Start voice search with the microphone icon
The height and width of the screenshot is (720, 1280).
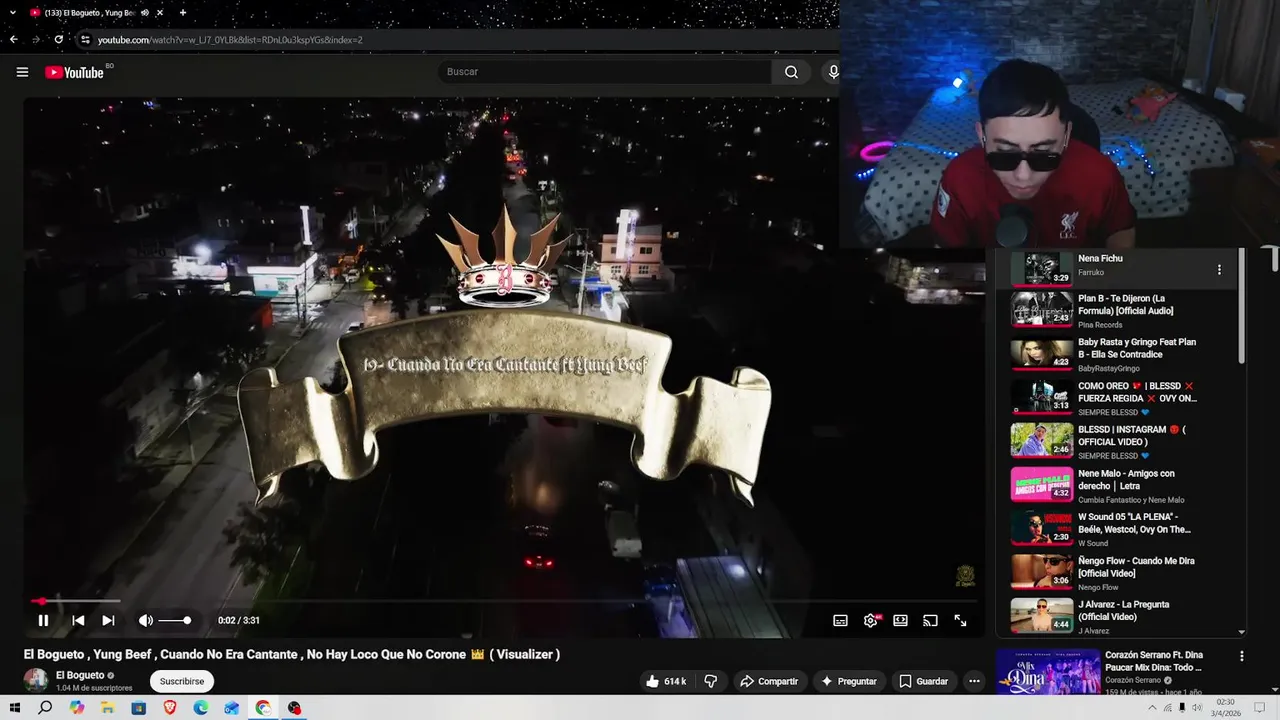[832, 72]
